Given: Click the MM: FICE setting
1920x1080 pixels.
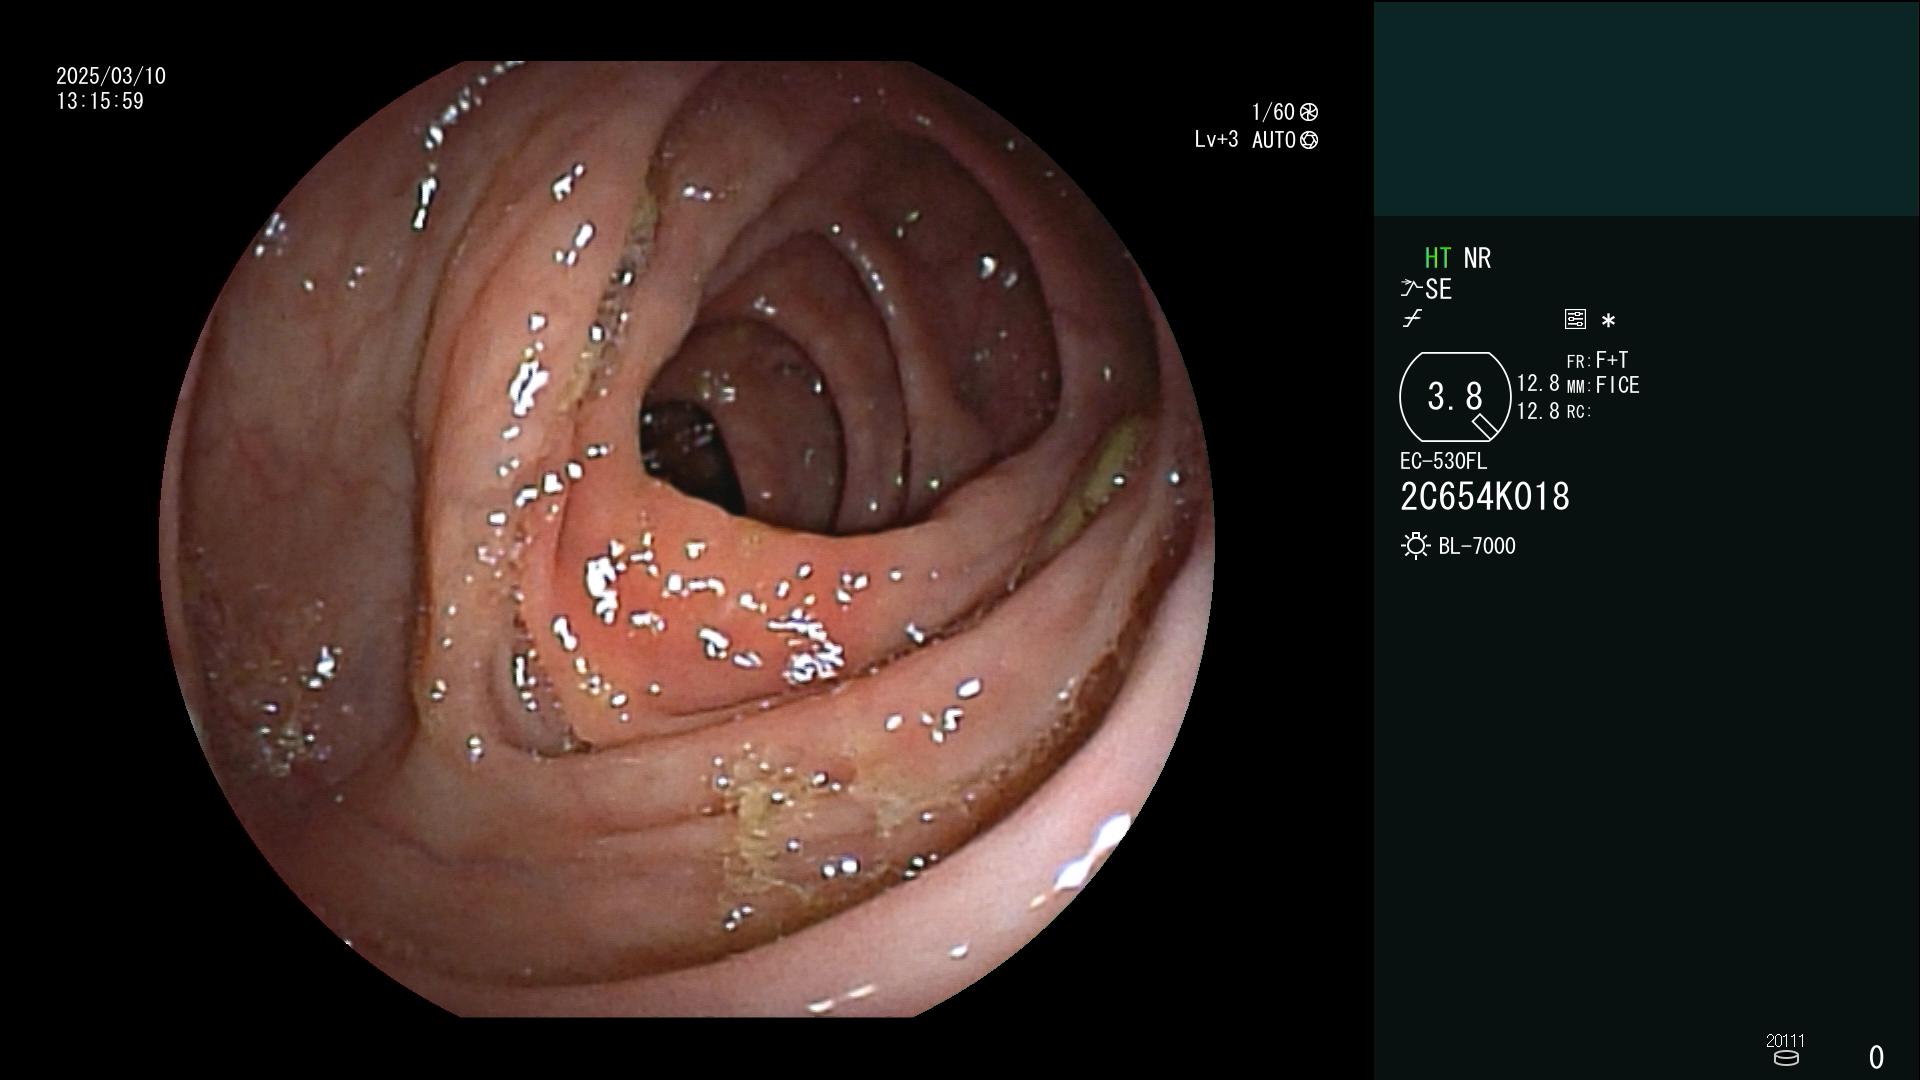Looking at the screenshot, I should 1603,385.
